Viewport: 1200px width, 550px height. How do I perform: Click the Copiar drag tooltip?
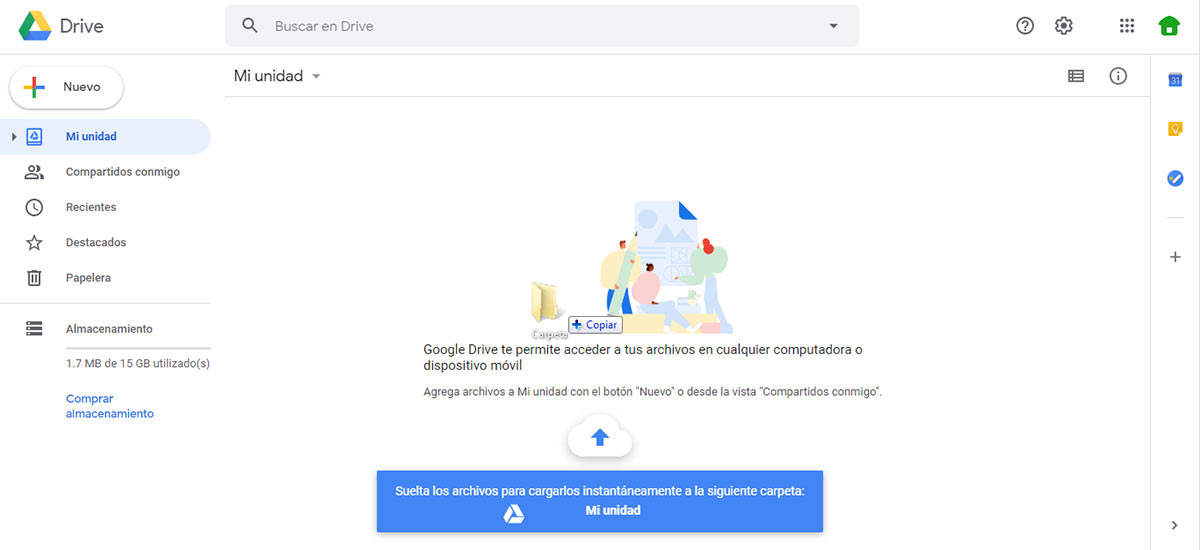(x=594, y=324)
